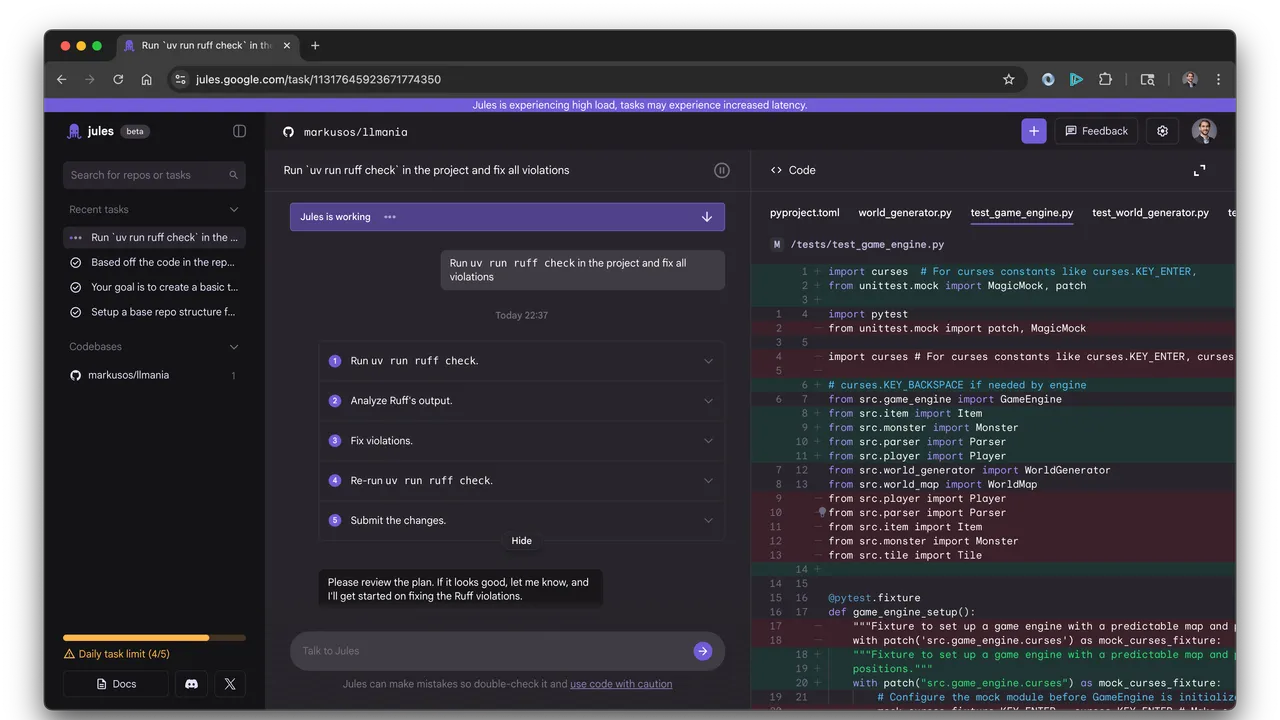Click the Jules octopus logo

click(x=74, y=131)
